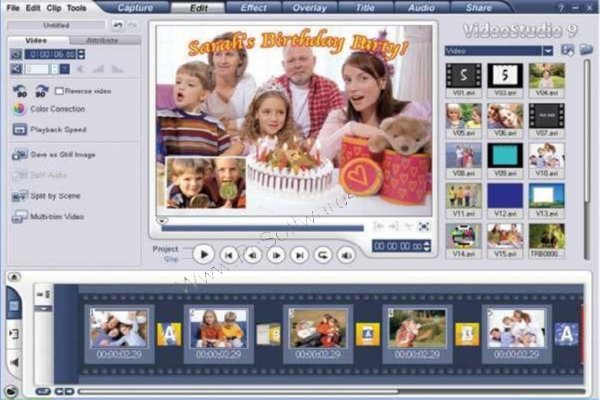Apply fade-in to clip audio

[x=98, y=69]
